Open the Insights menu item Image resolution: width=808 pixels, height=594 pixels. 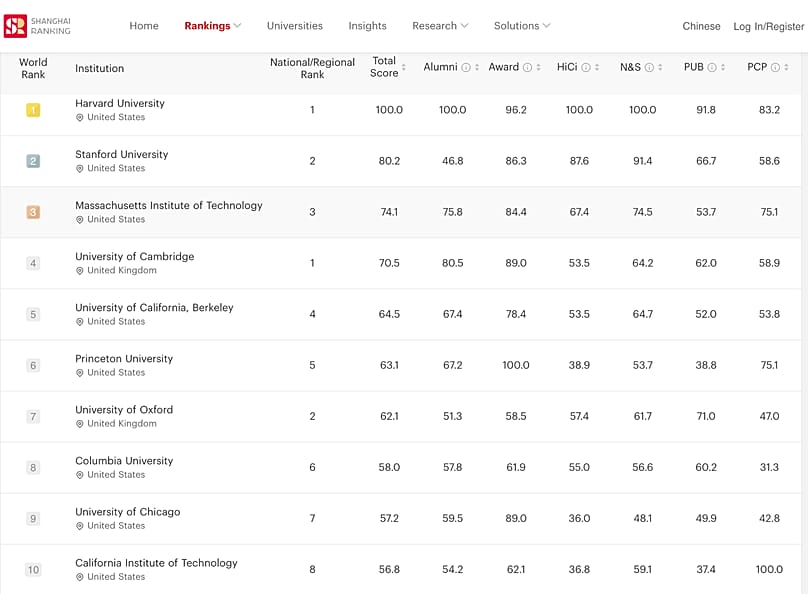tap(367, 26)
